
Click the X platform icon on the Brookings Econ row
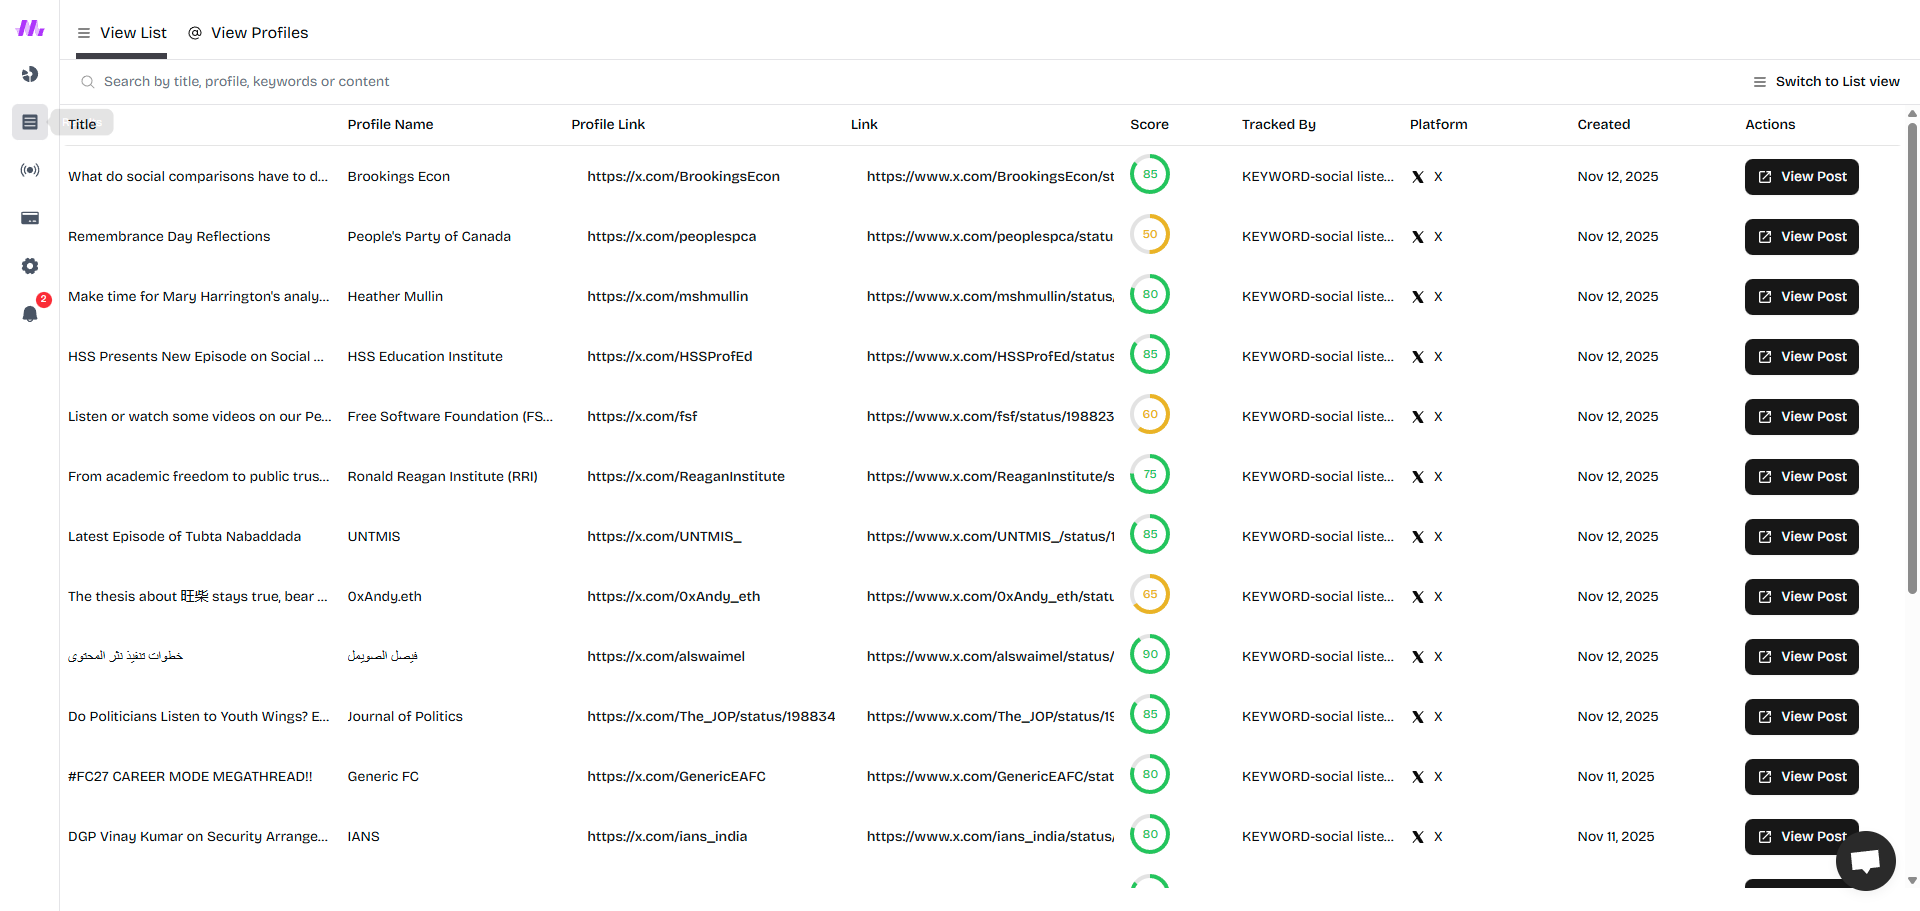click(1418, 176)
